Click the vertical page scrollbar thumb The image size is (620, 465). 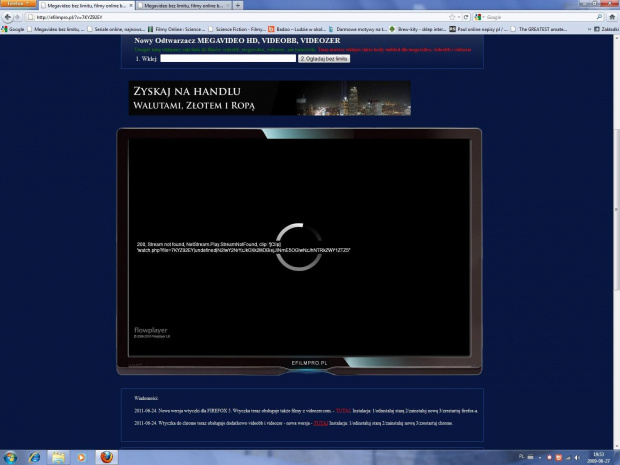[x=616, y=210]
